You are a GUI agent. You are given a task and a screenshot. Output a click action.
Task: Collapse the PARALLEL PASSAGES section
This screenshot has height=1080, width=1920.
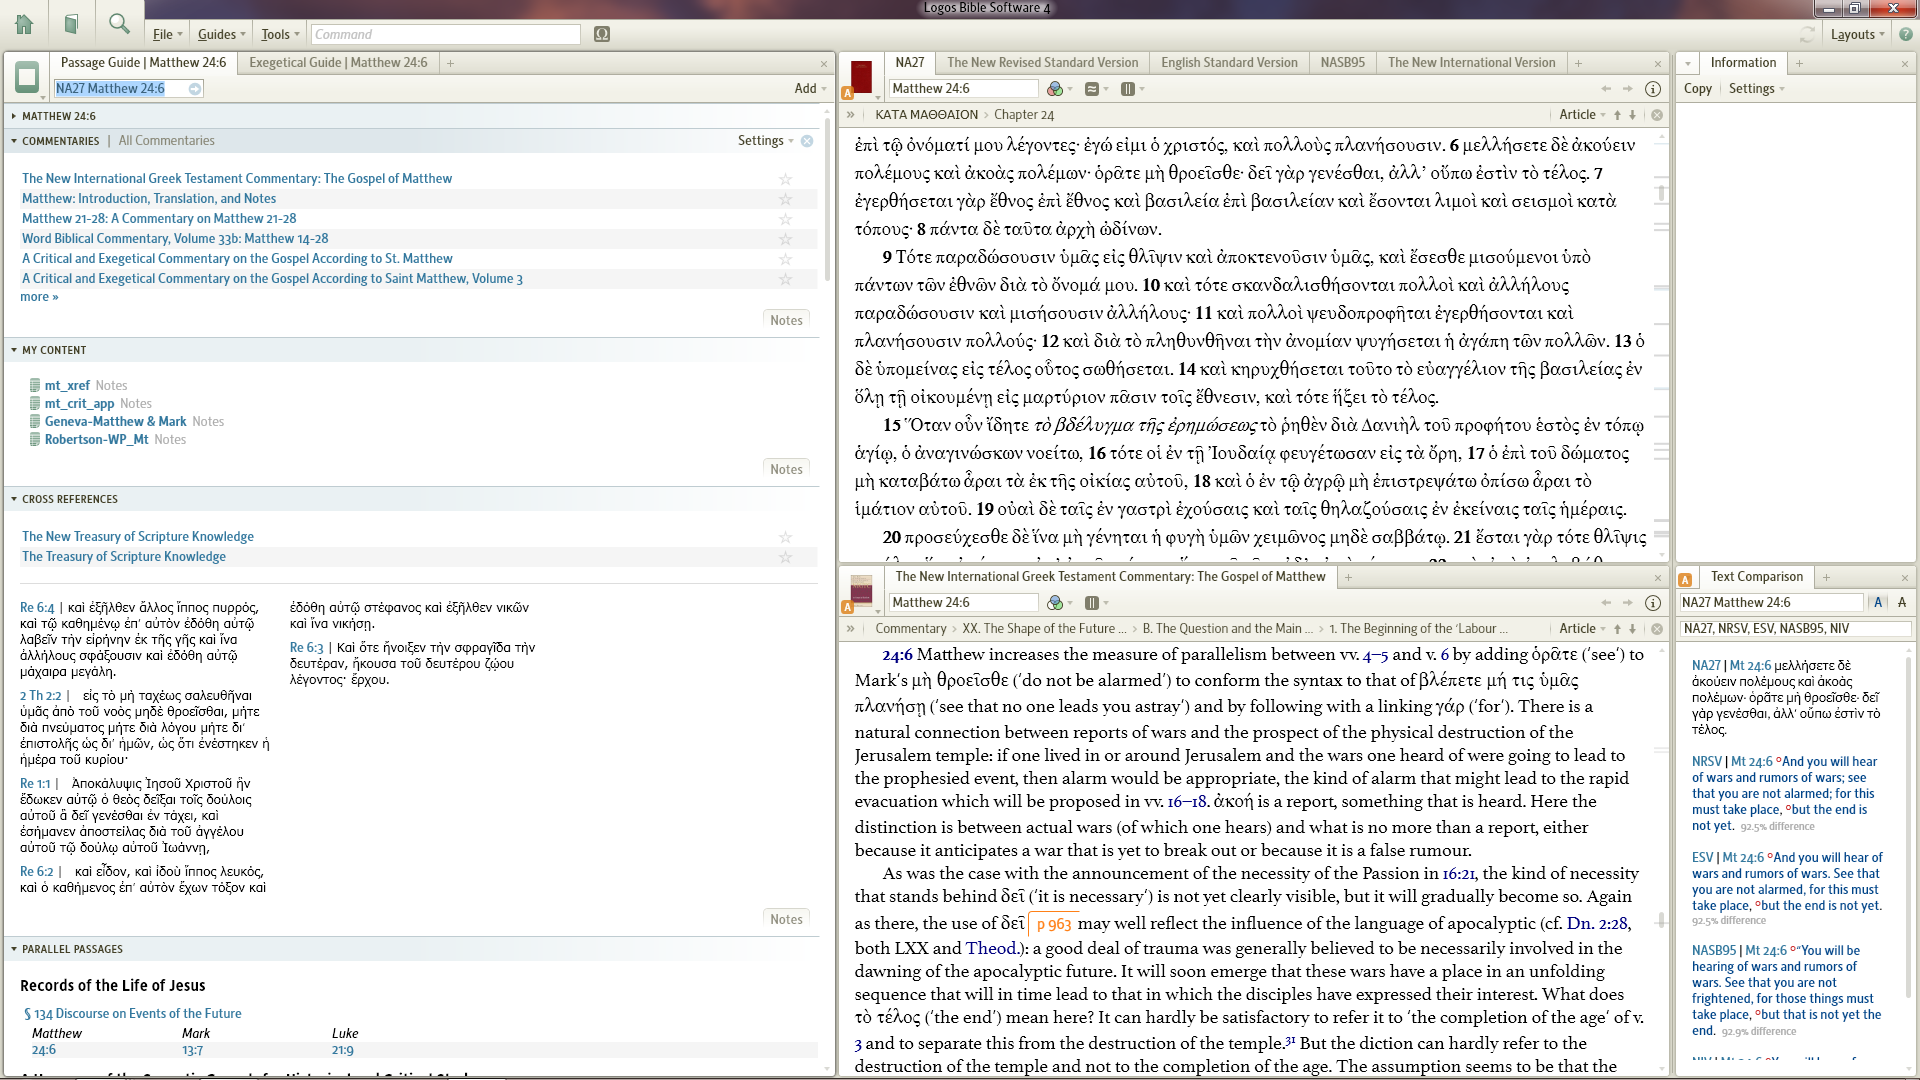pos(14,949)
